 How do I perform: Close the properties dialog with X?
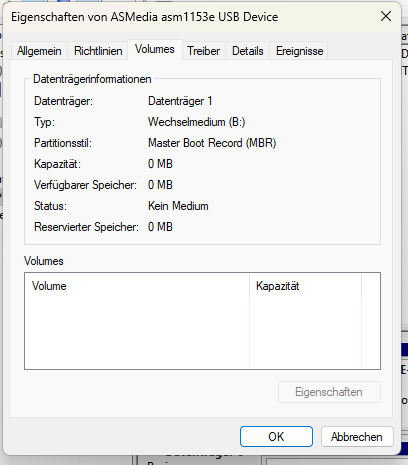point(386,16)
